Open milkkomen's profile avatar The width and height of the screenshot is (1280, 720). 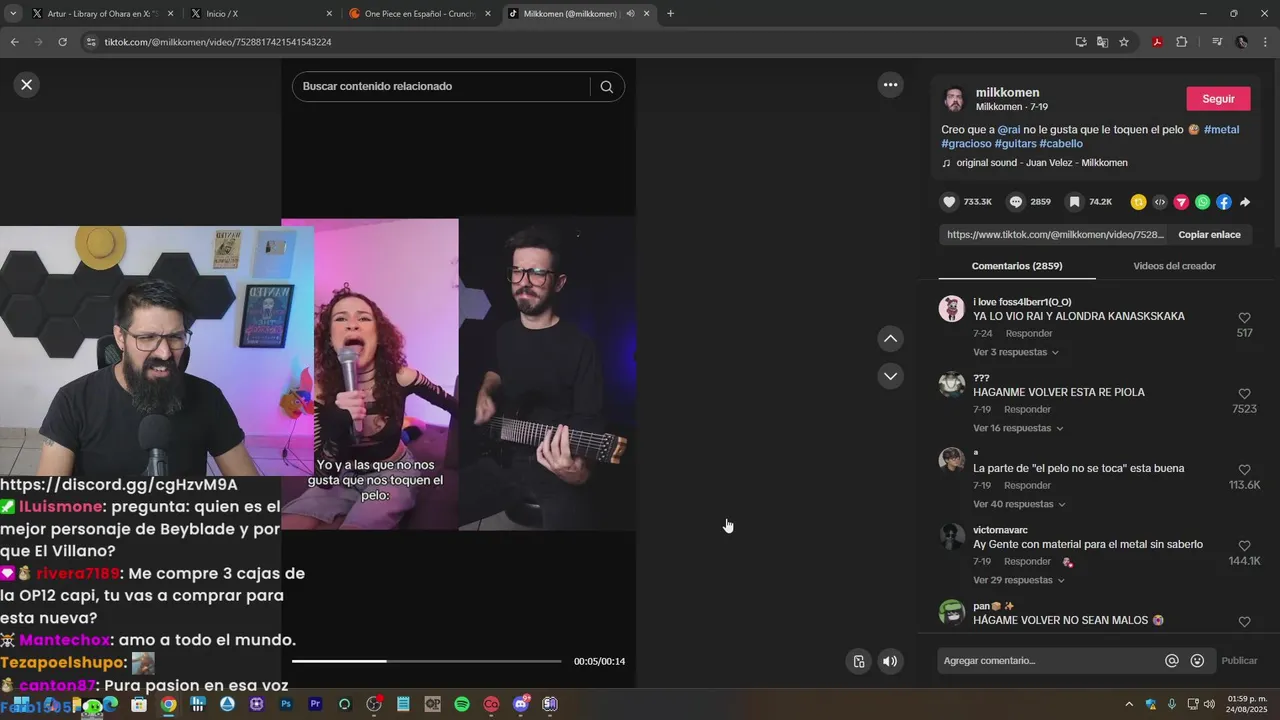(954, 99)
